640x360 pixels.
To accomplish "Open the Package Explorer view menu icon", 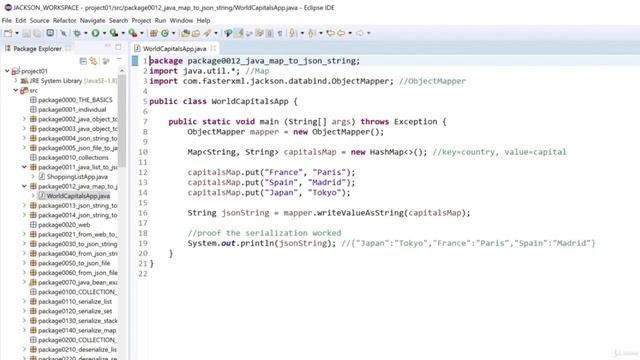I will point(106,61).
